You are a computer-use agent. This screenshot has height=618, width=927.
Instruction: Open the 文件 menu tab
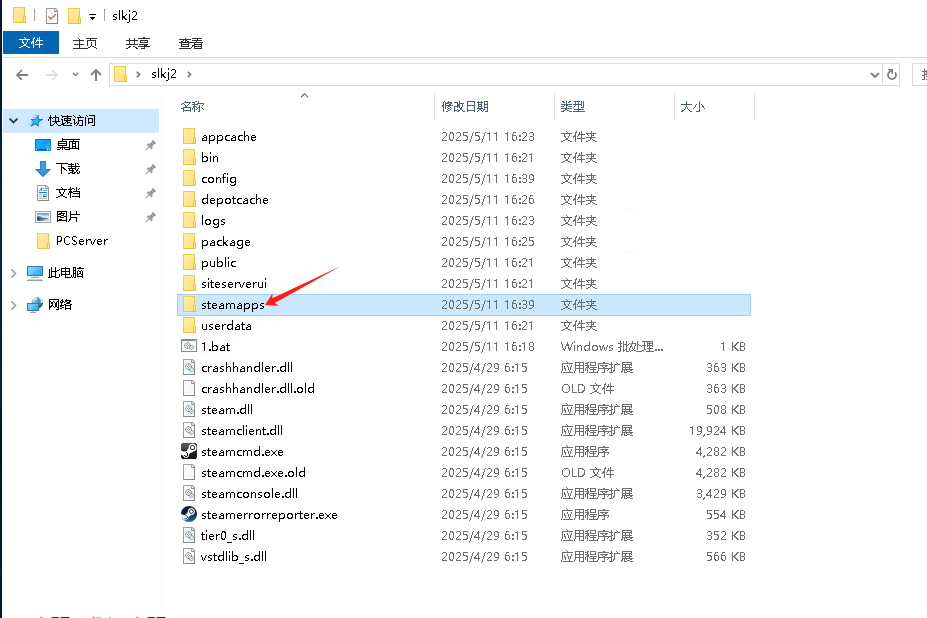click(x=31, y=43)
